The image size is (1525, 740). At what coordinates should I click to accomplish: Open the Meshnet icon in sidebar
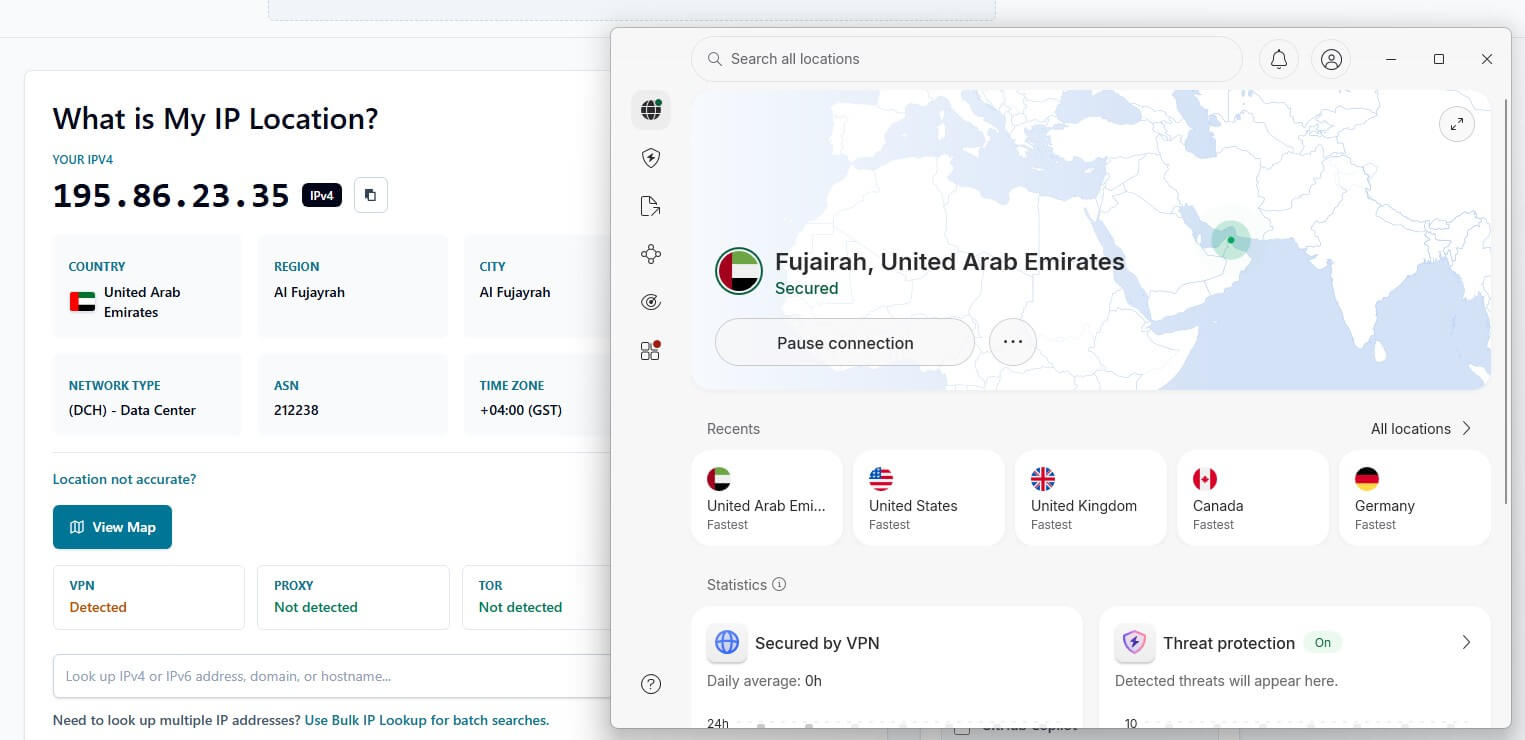click(651, 254)
